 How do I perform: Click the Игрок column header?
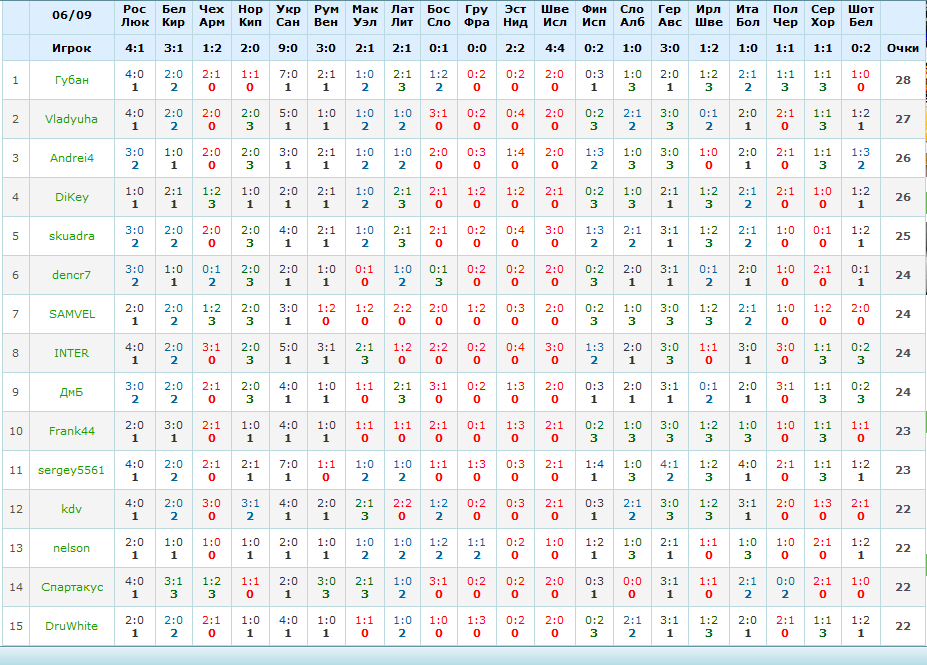(x=72, y=48)
